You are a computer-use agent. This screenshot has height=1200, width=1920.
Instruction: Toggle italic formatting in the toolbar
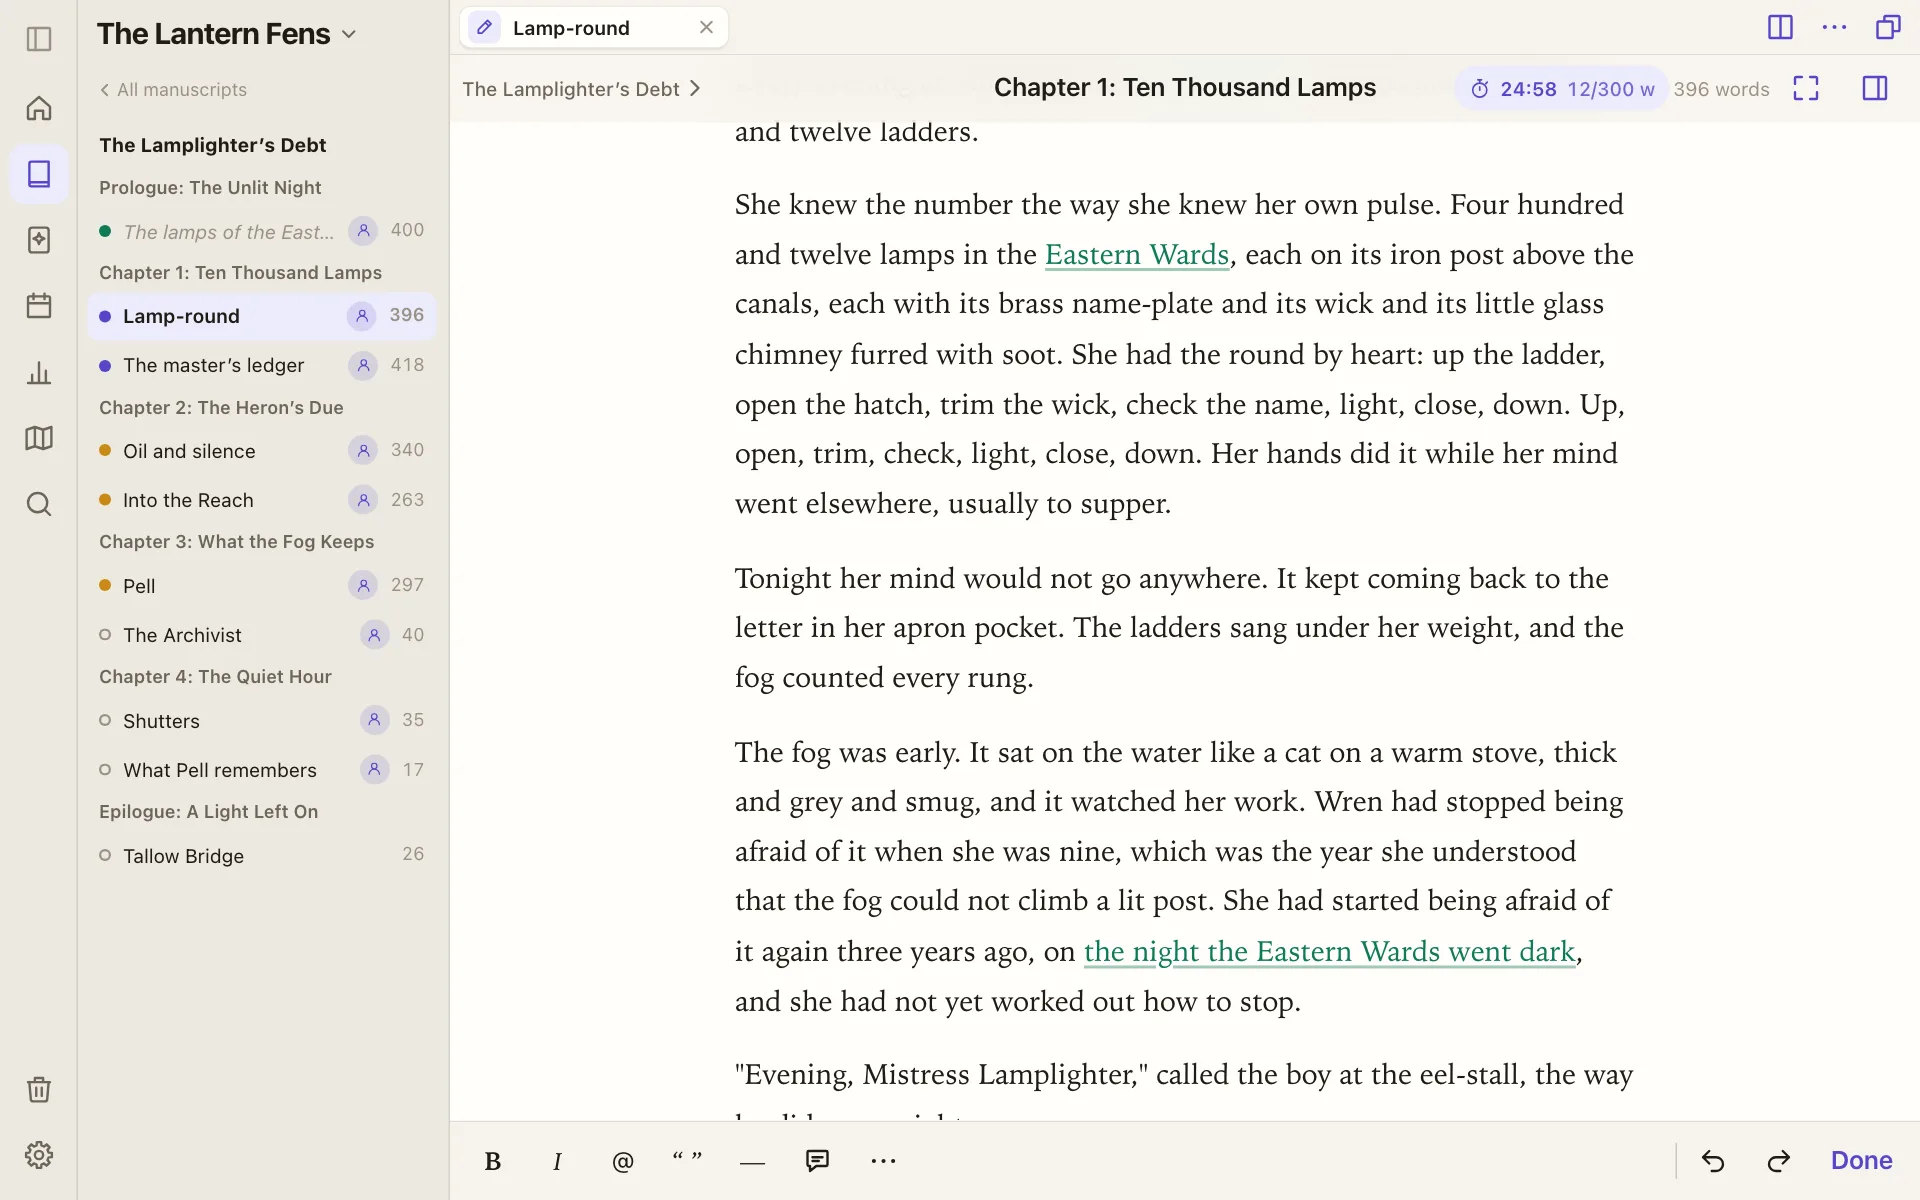[557, 1161]
